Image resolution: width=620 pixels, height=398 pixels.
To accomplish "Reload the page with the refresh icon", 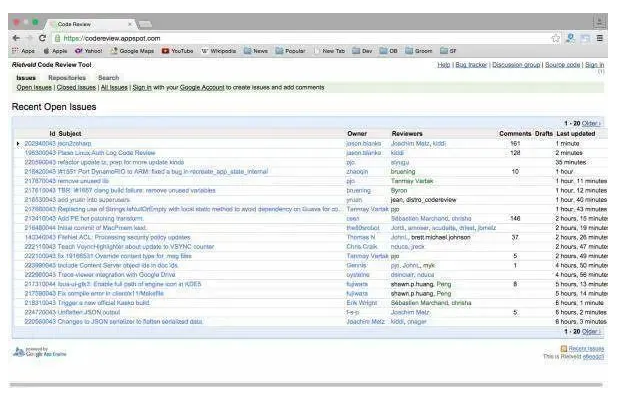I will click(x=42, y=38).
